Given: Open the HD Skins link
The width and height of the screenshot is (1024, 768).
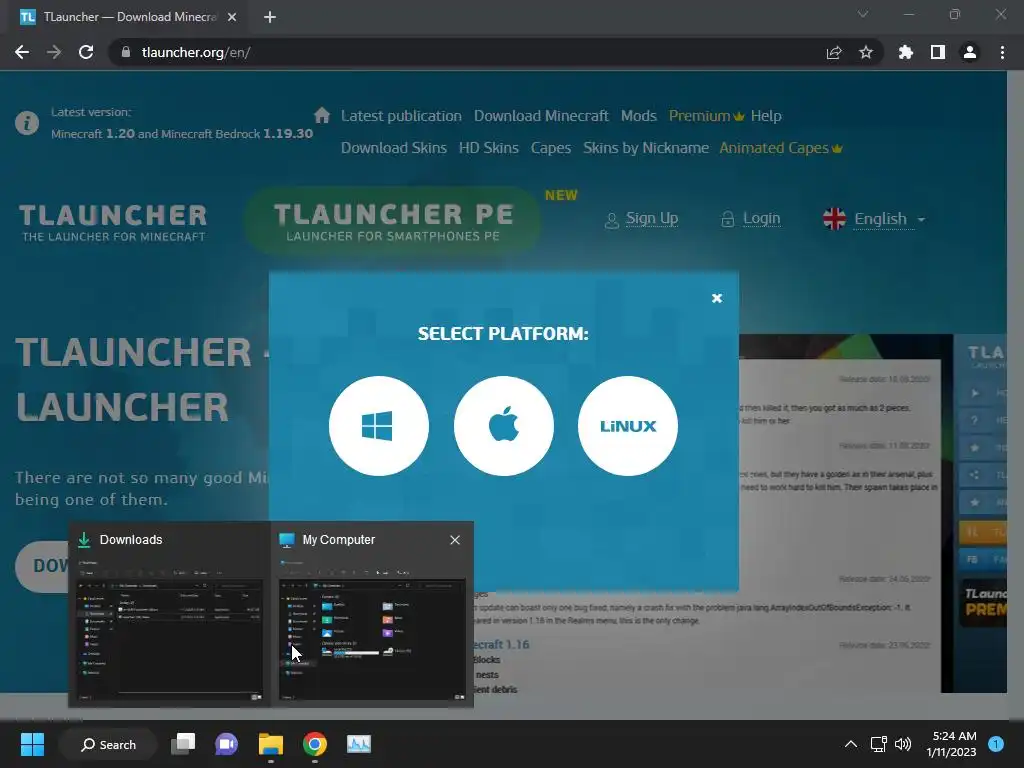Looking at the screenshot, I should point(488,148).
